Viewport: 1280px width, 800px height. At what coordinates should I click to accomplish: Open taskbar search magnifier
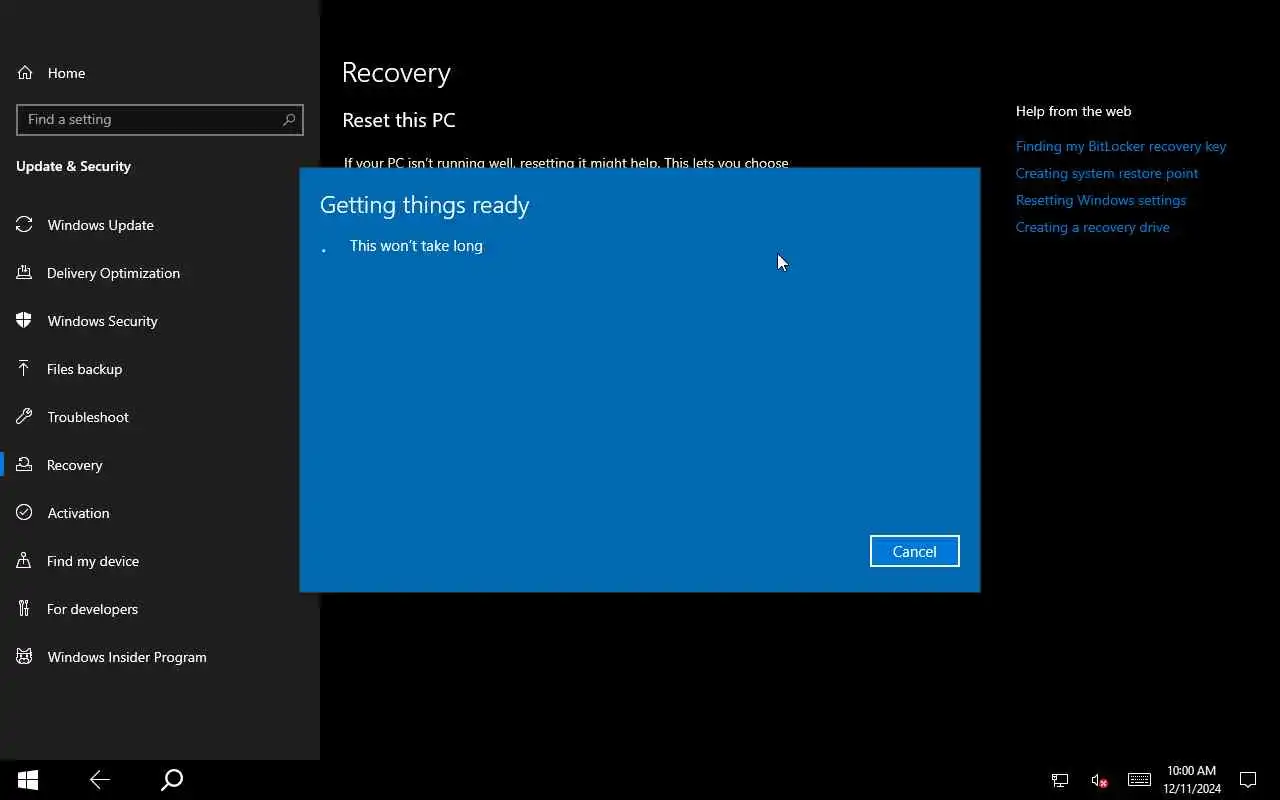point(172,780)
